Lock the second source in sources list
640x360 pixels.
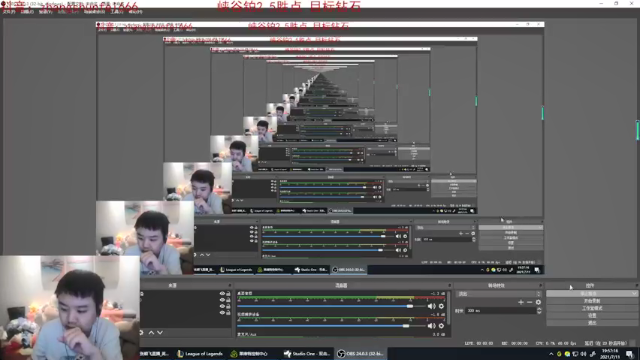pyautogui.click(x=228, y=300)
